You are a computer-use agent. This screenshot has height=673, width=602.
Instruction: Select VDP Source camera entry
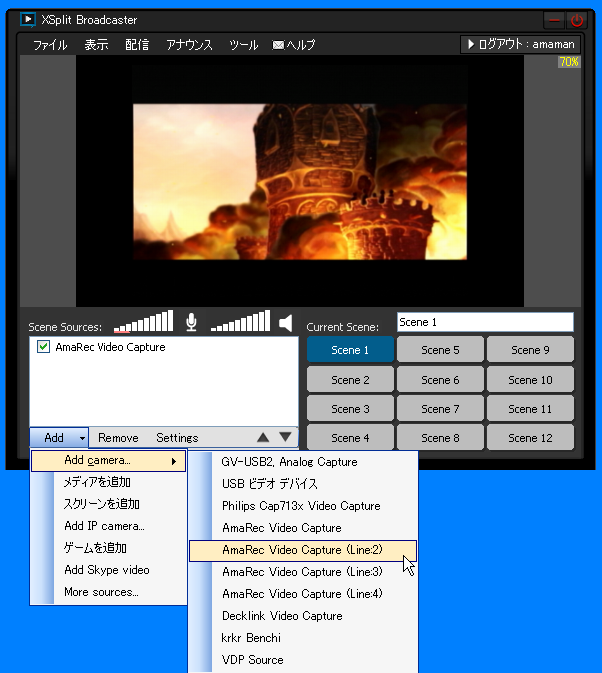(x=303, y=660)
